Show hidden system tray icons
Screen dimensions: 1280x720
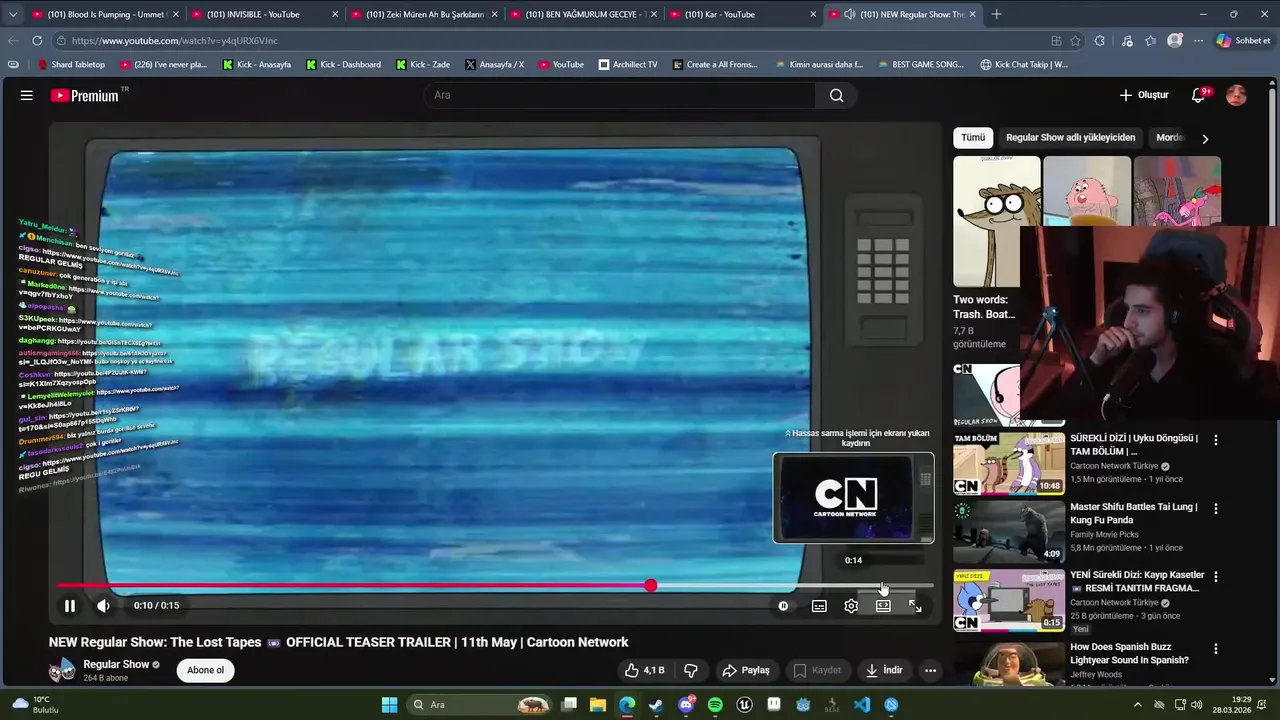[1137, 705]
